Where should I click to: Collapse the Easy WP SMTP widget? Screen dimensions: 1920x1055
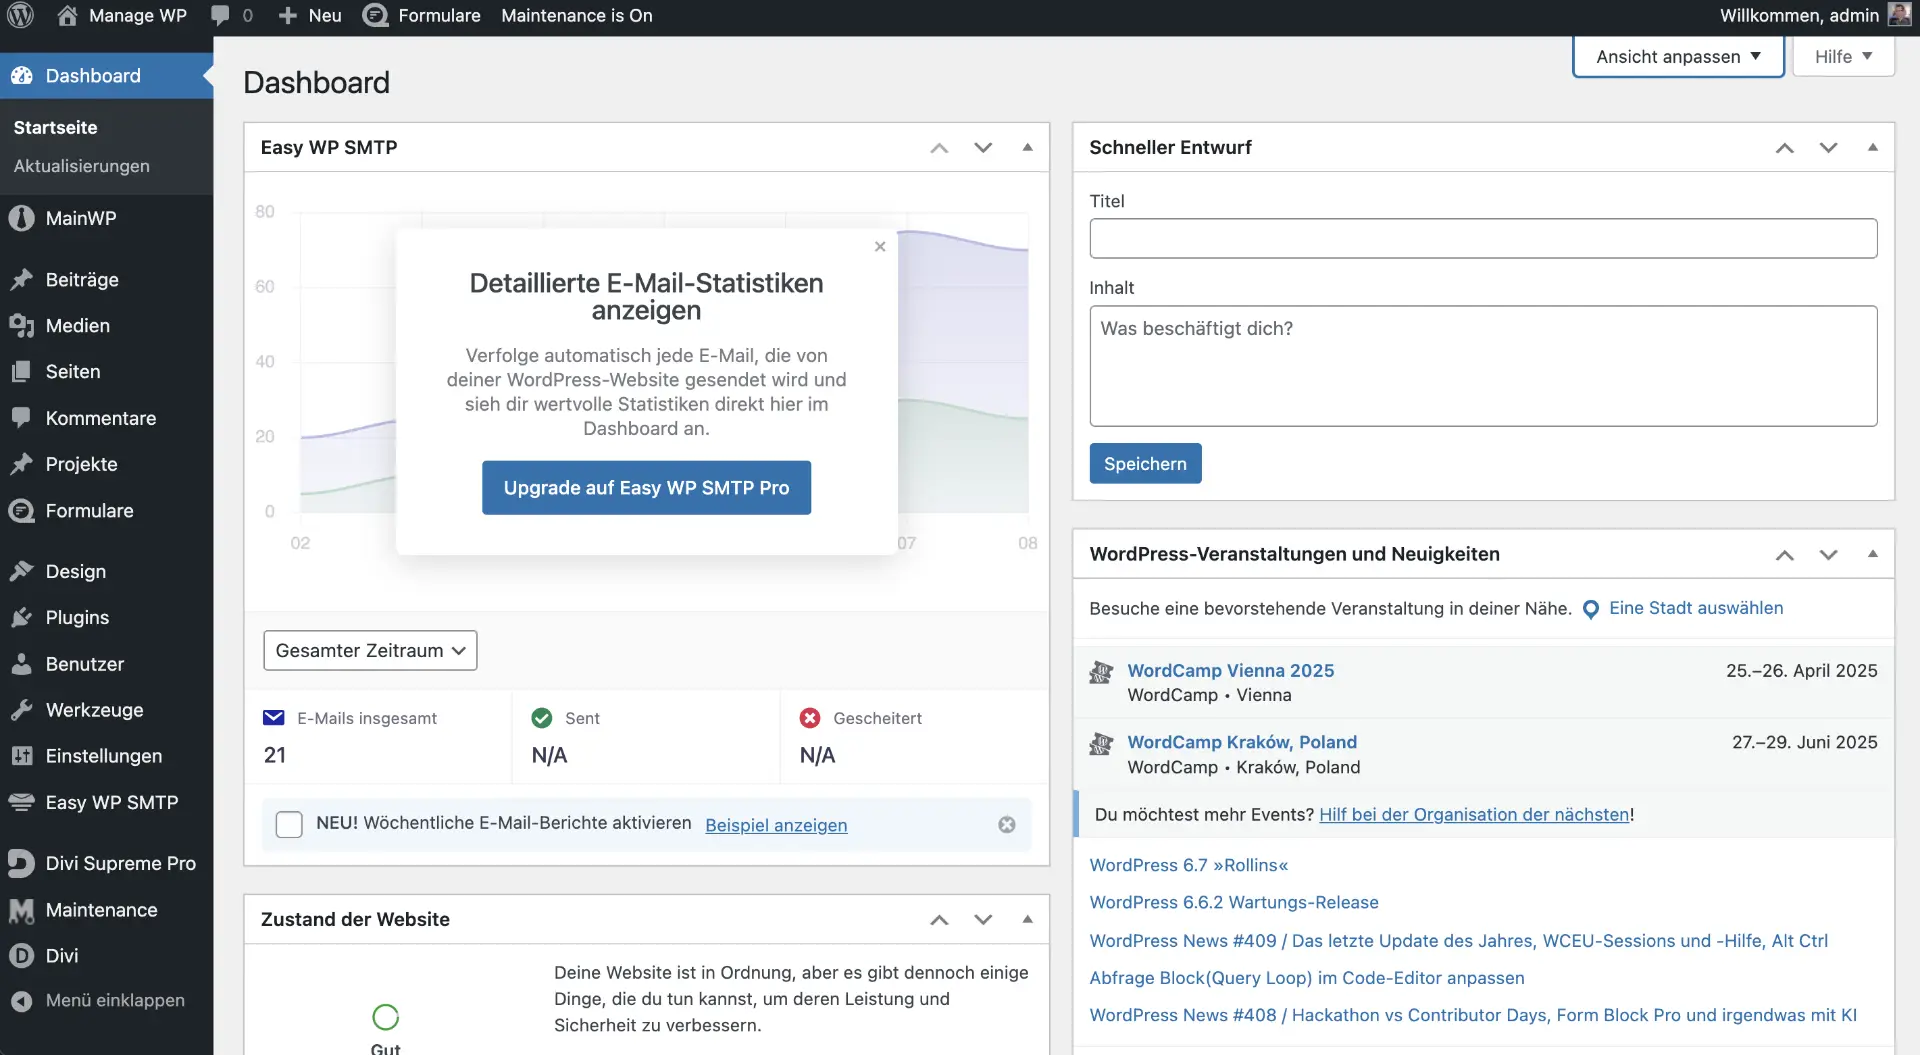point(1027,147)
